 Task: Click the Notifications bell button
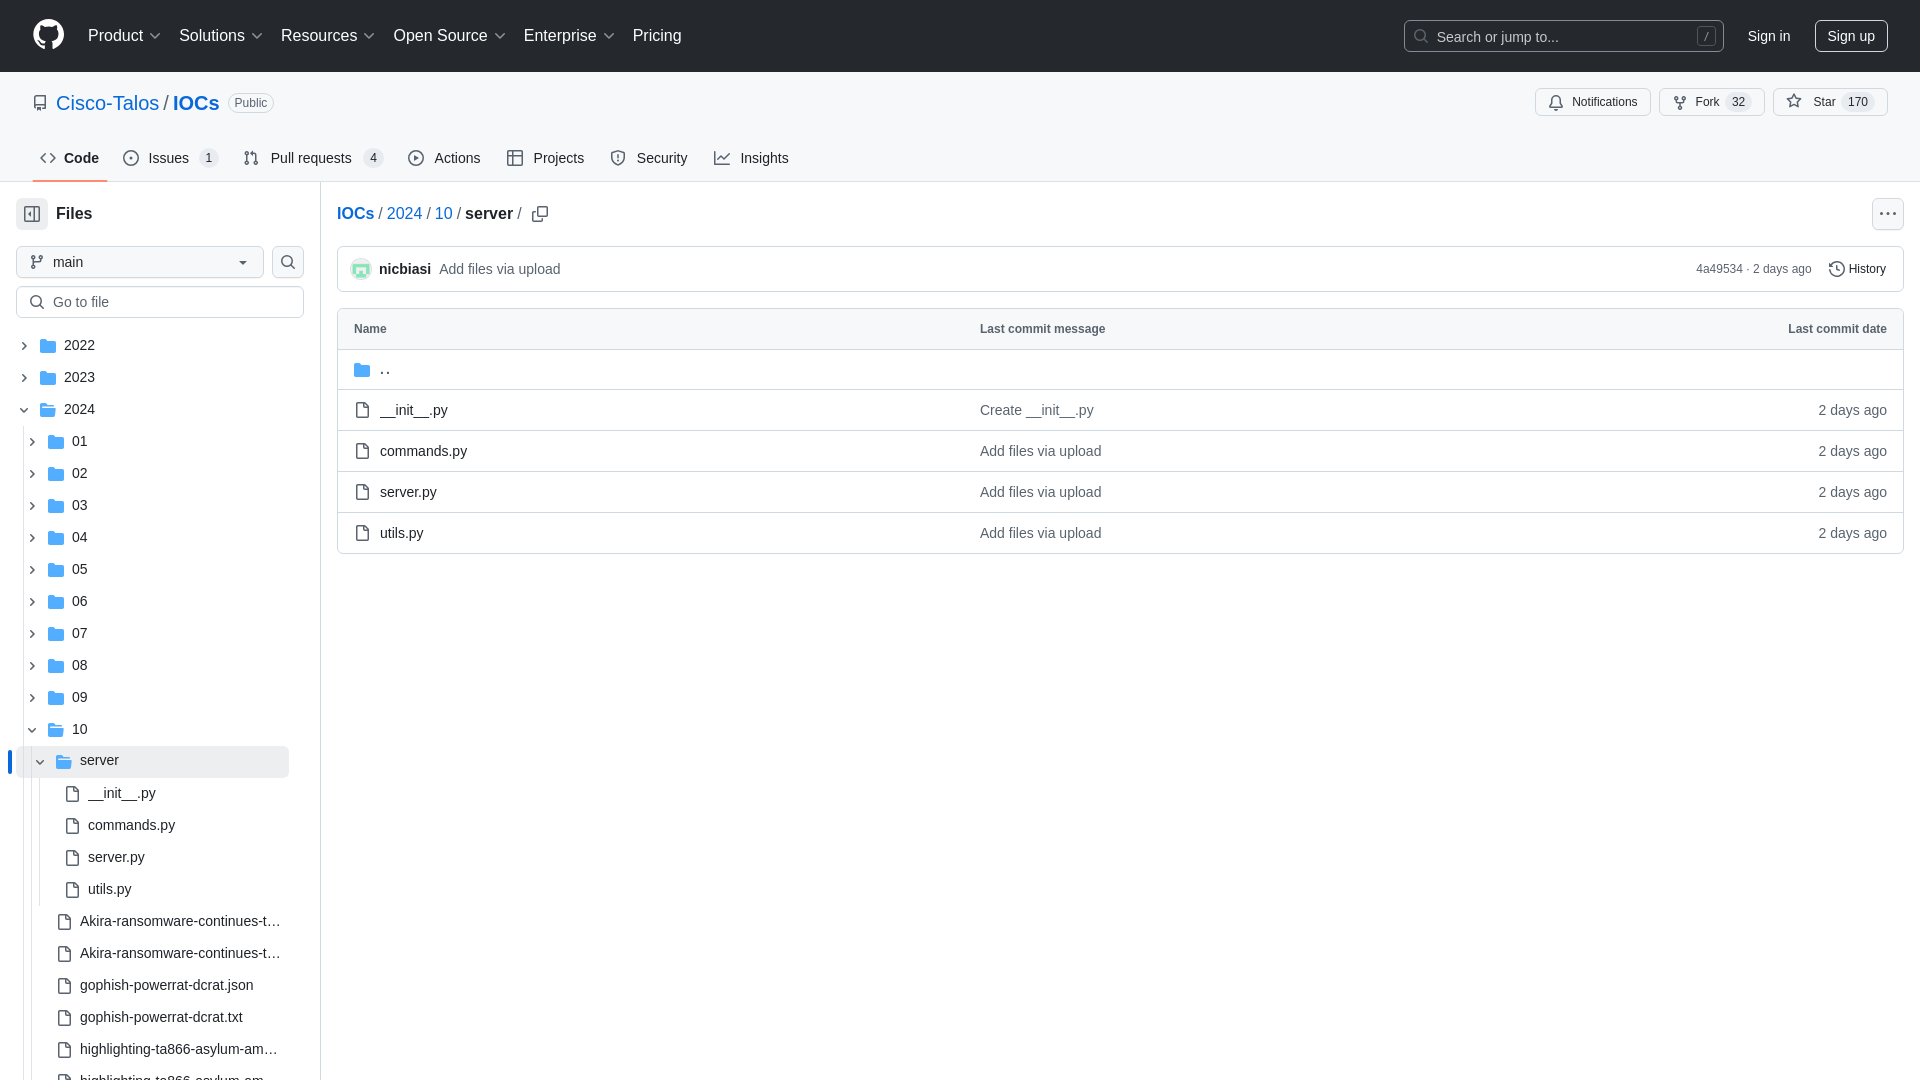(x=1592, y=102)
